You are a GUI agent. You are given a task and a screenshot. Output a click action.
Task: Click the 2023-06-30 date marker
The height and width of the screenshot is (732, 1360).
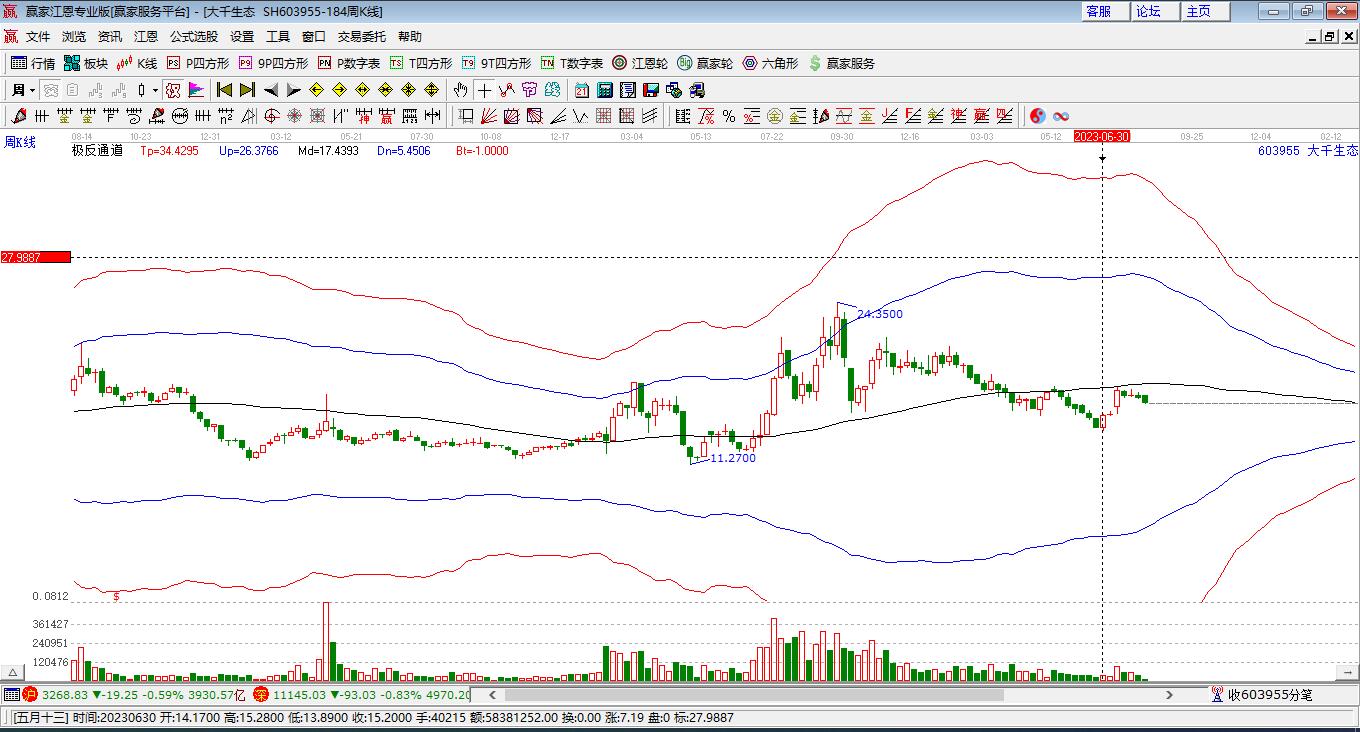[1102, 136]
